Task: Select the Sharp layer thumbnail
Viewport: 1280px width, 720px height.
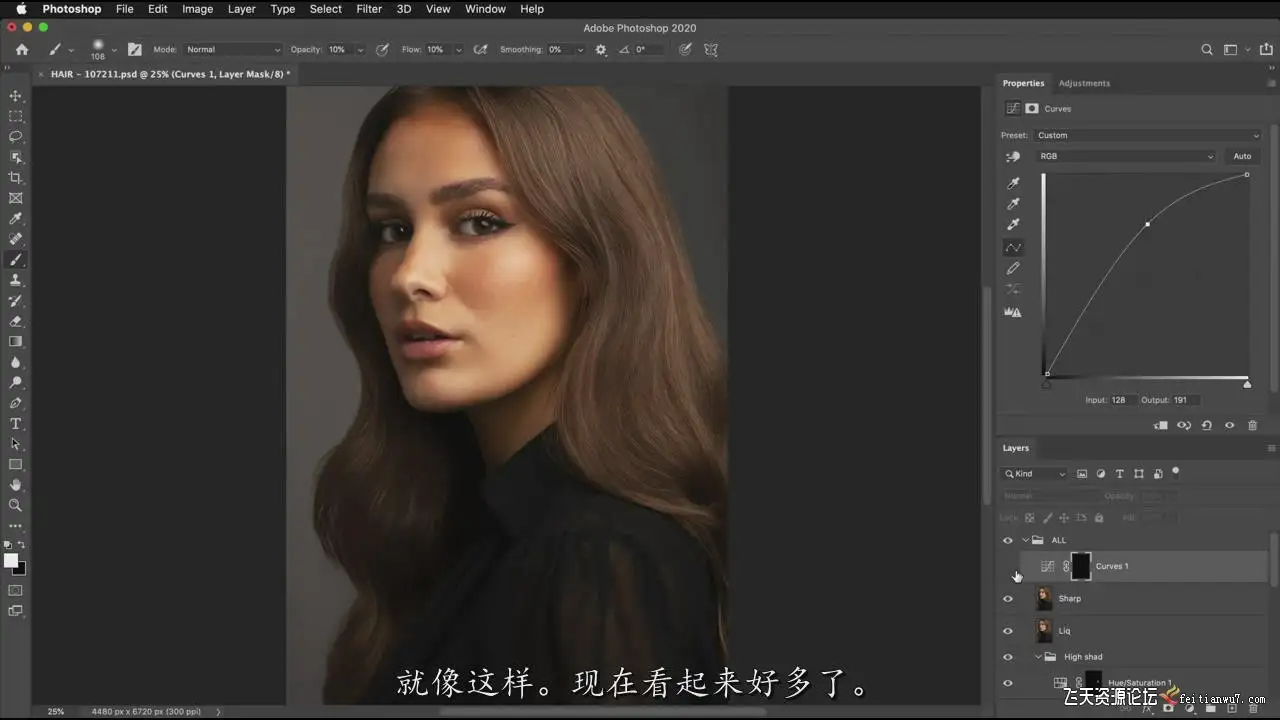Action: pyautogui.click(x=1044, y=599)
